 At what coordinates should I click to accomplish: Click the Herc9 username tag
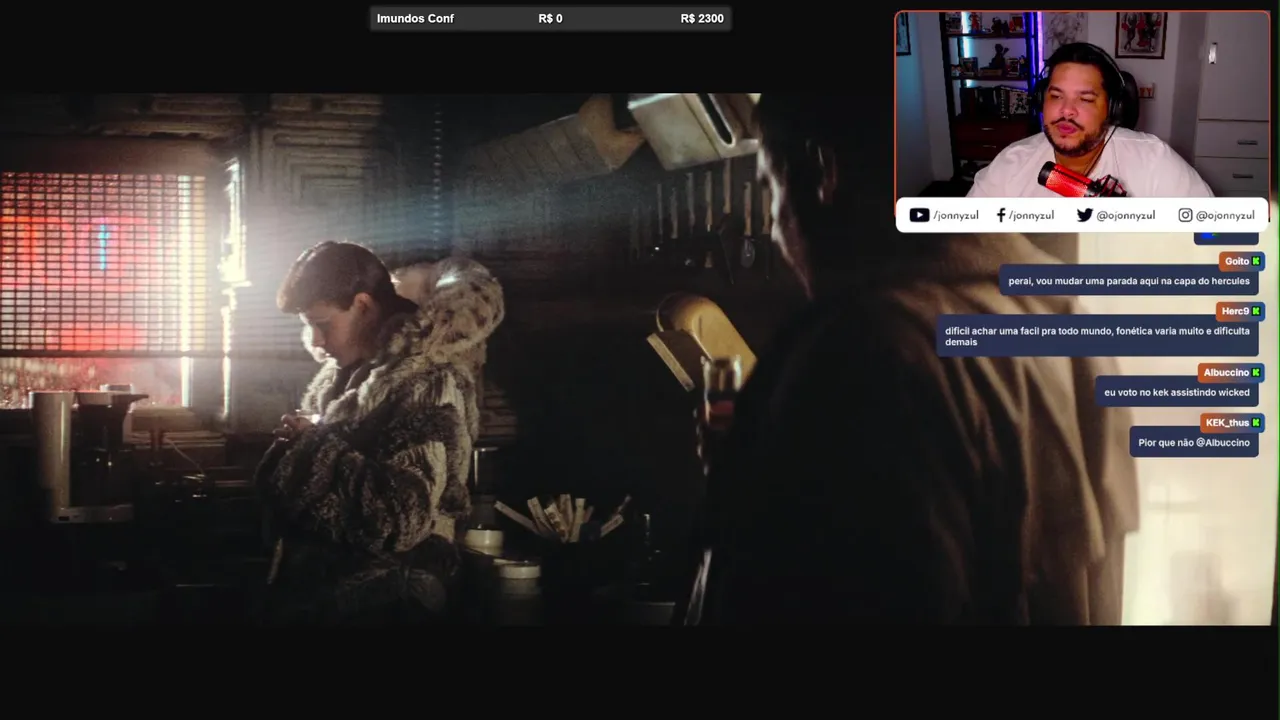(x=1240, y=311)
